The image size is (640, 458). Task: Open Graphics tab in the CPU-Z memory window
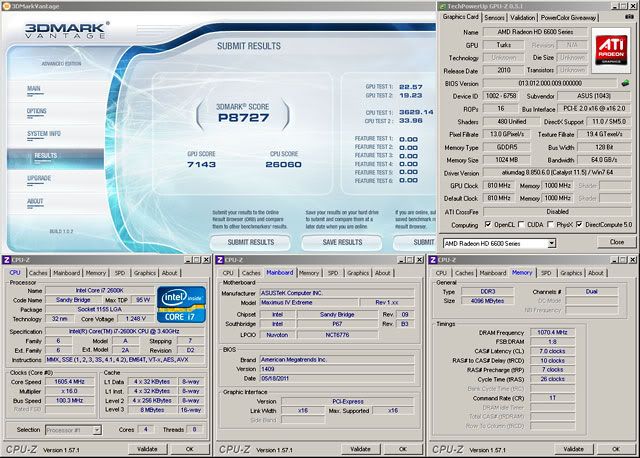point(571,273)
